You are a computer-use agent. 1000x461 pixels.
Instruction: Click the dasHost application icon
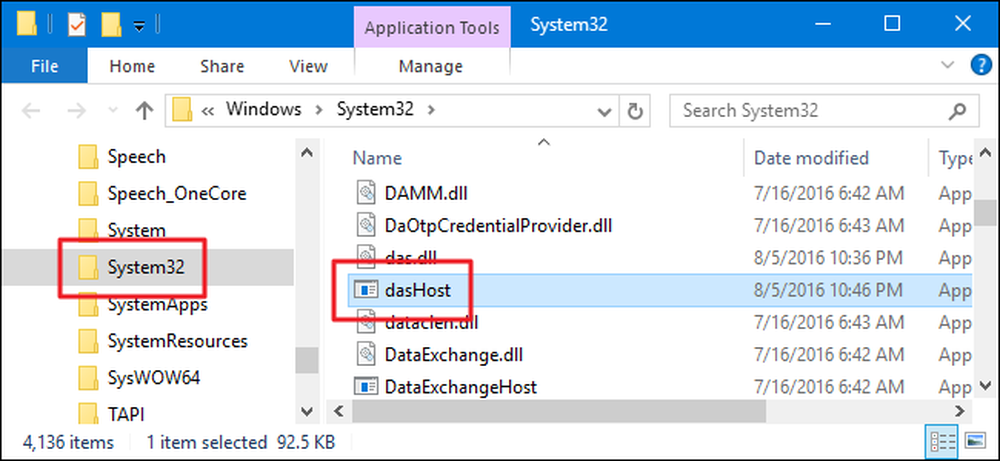(366, 290)
